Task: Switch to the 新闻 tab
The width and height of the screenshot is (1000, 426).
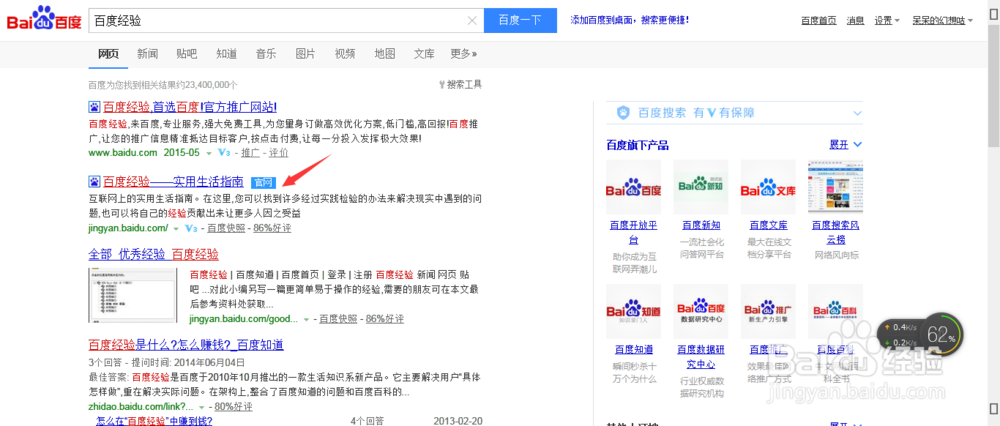Action: click(x=147, y=54)
